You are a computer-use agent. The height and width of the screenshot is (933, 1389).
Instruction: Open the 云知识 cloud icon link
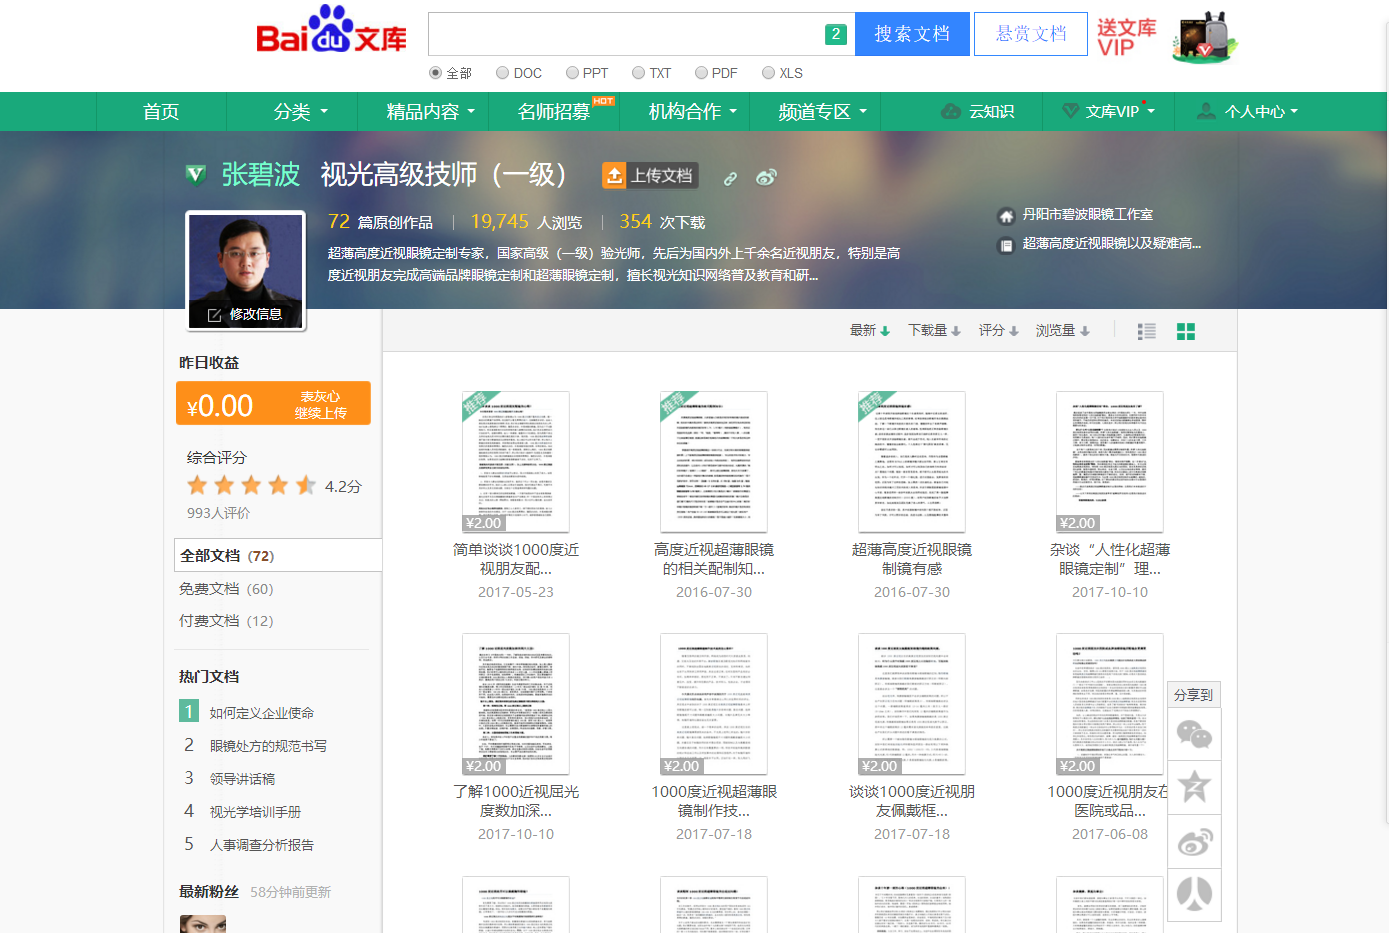[951, 111]
